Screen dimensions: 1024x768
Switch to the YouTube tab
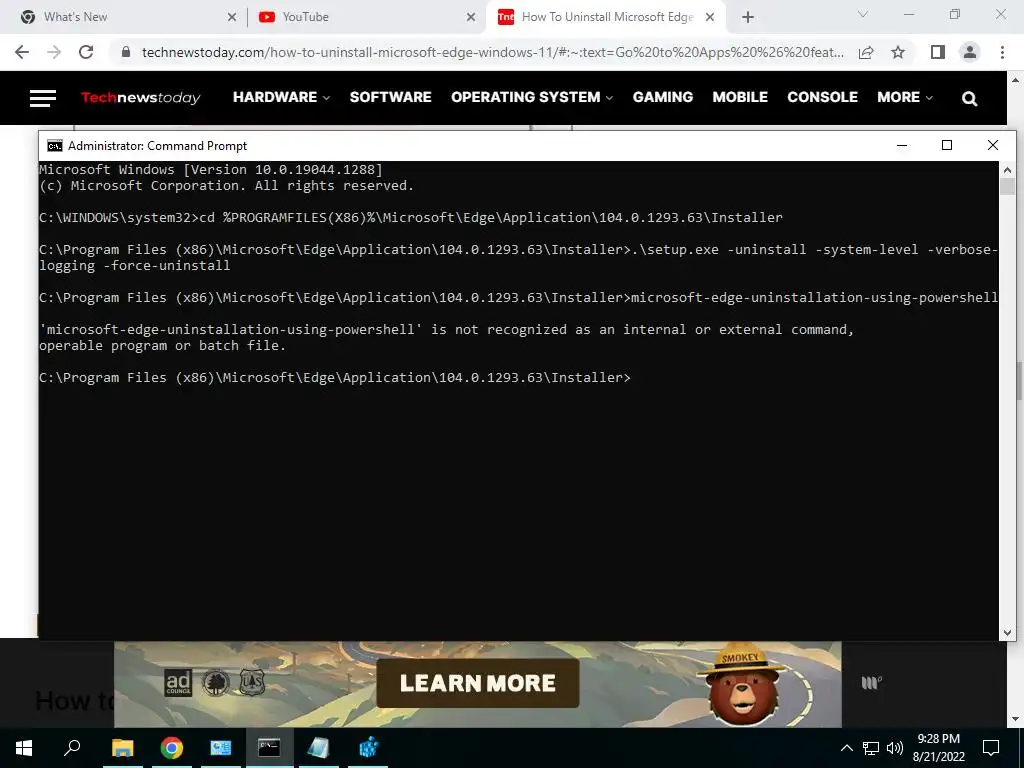pos(366,17)
